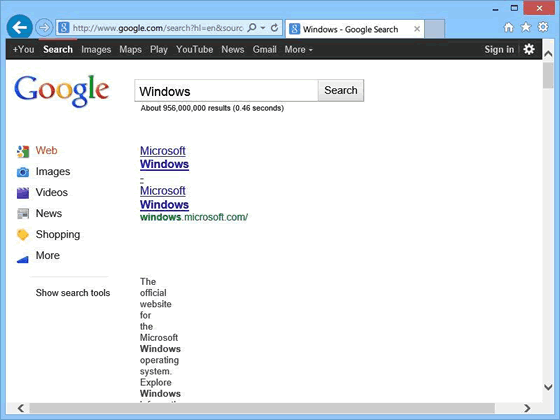Viewport: 560px width, 420px height.
Task: Click the horizontal scrollbar thumb
Action: 262,408
